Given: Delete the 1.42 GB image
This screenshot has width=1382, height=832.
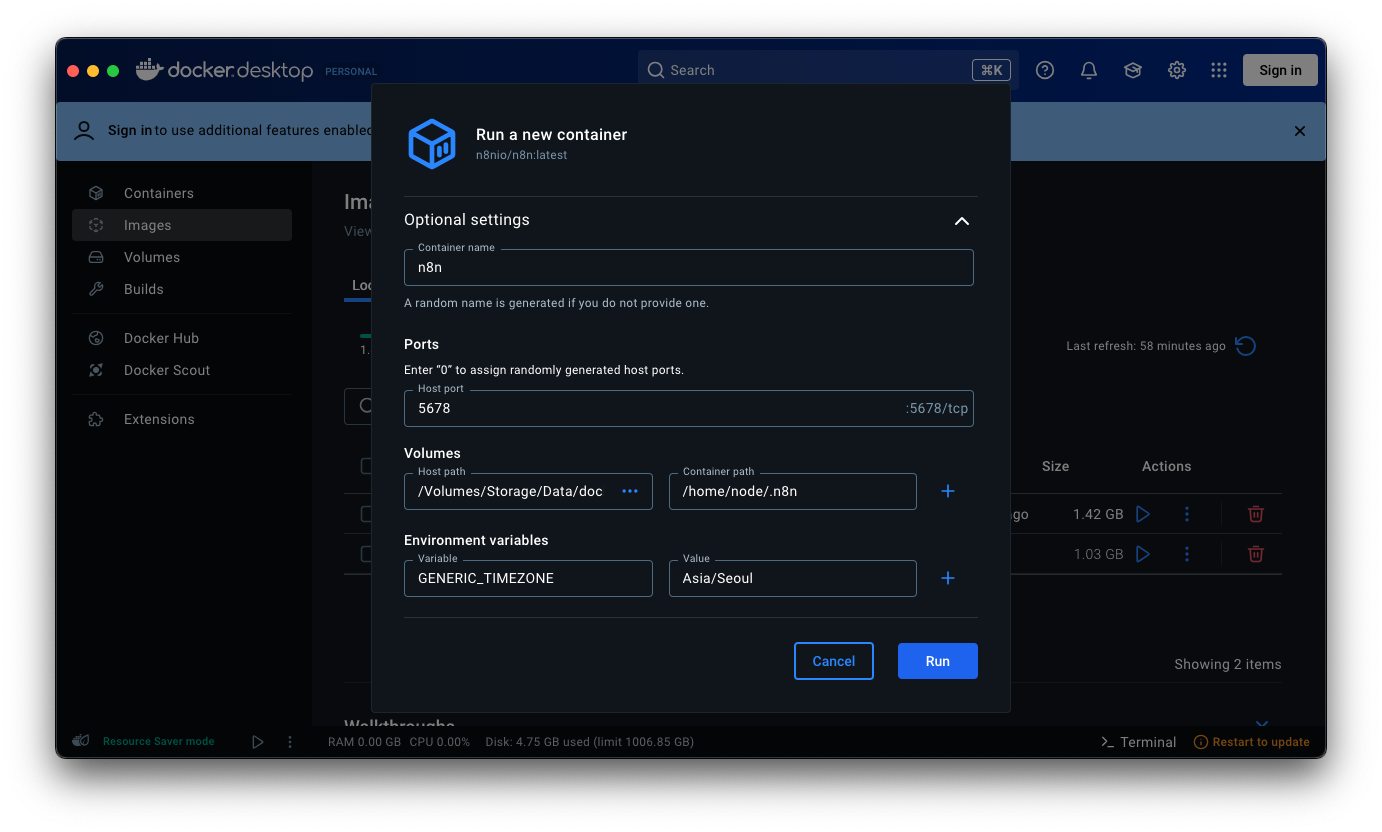Looking at the screenshot, I should click(1256, 514).
